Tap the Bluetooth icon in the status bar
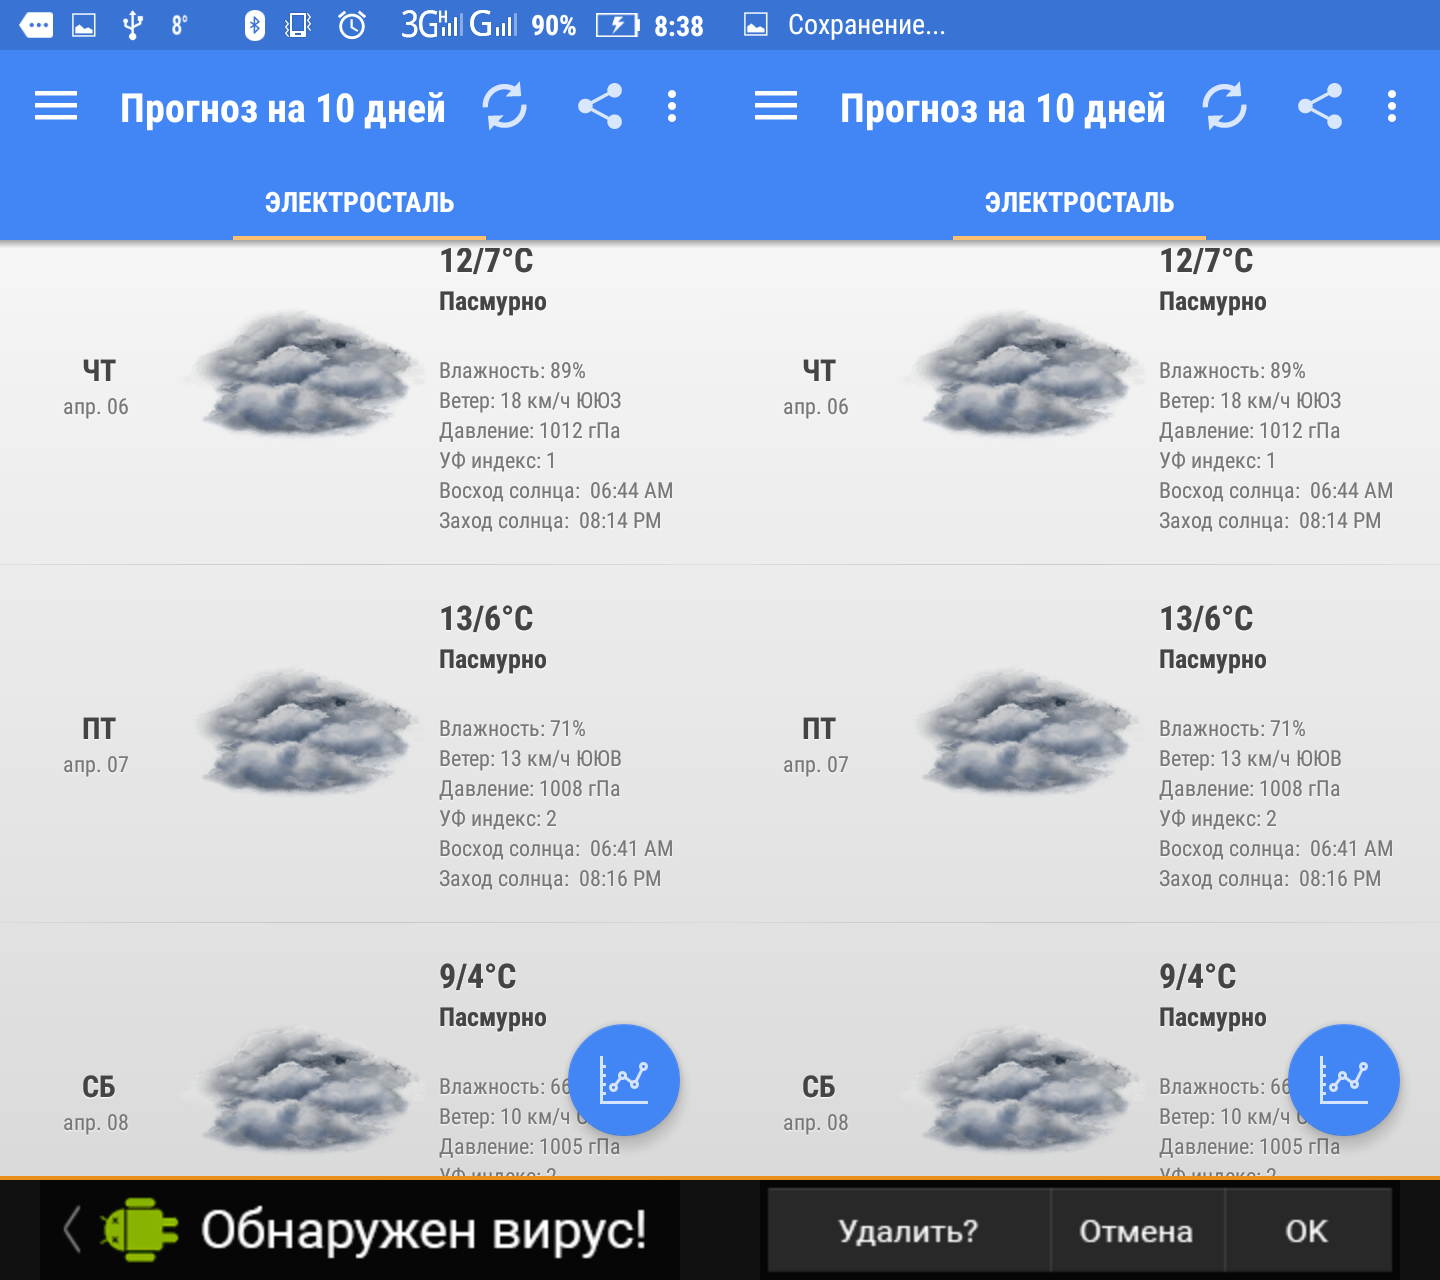The height and width of the screenshot is (1280, 1440). click(254, 25)
